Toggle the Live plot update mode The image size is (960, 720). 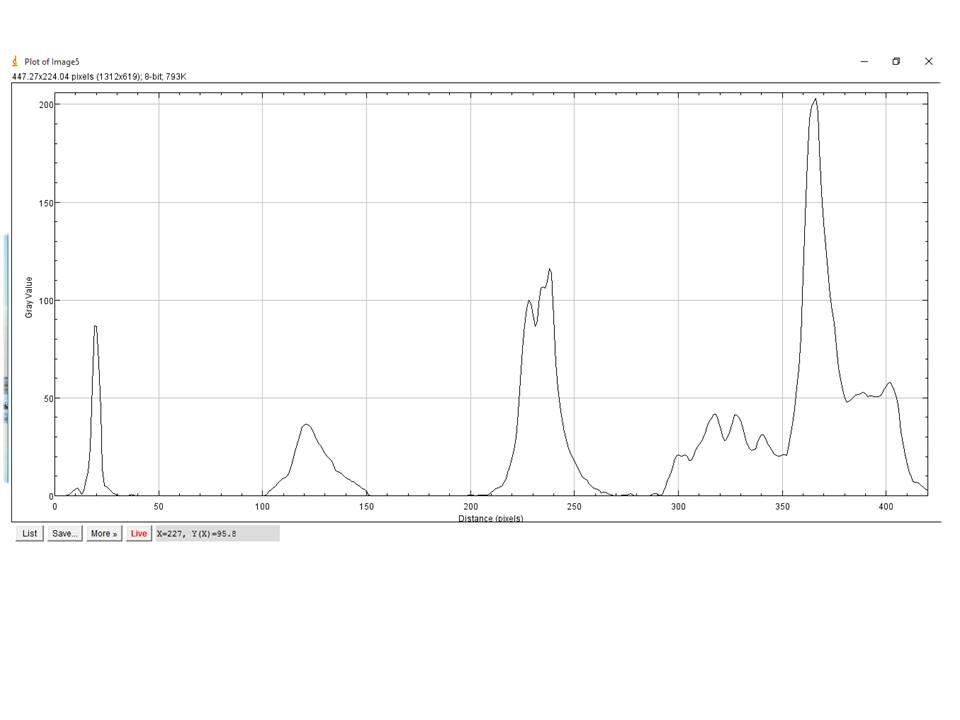click(x=138, y=533)
